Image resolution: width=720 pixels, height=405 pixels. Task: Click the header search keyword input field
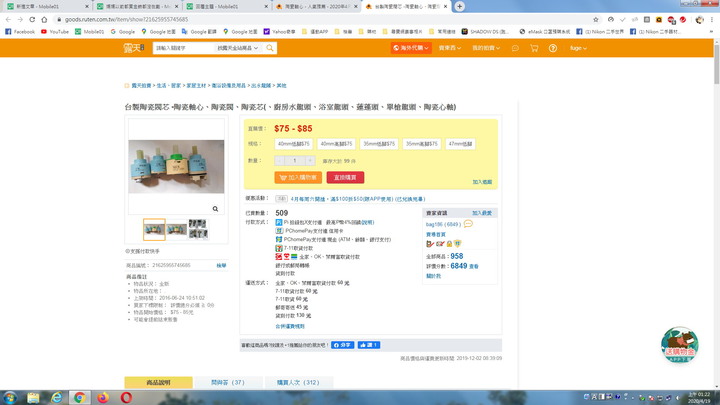[184, 48]
